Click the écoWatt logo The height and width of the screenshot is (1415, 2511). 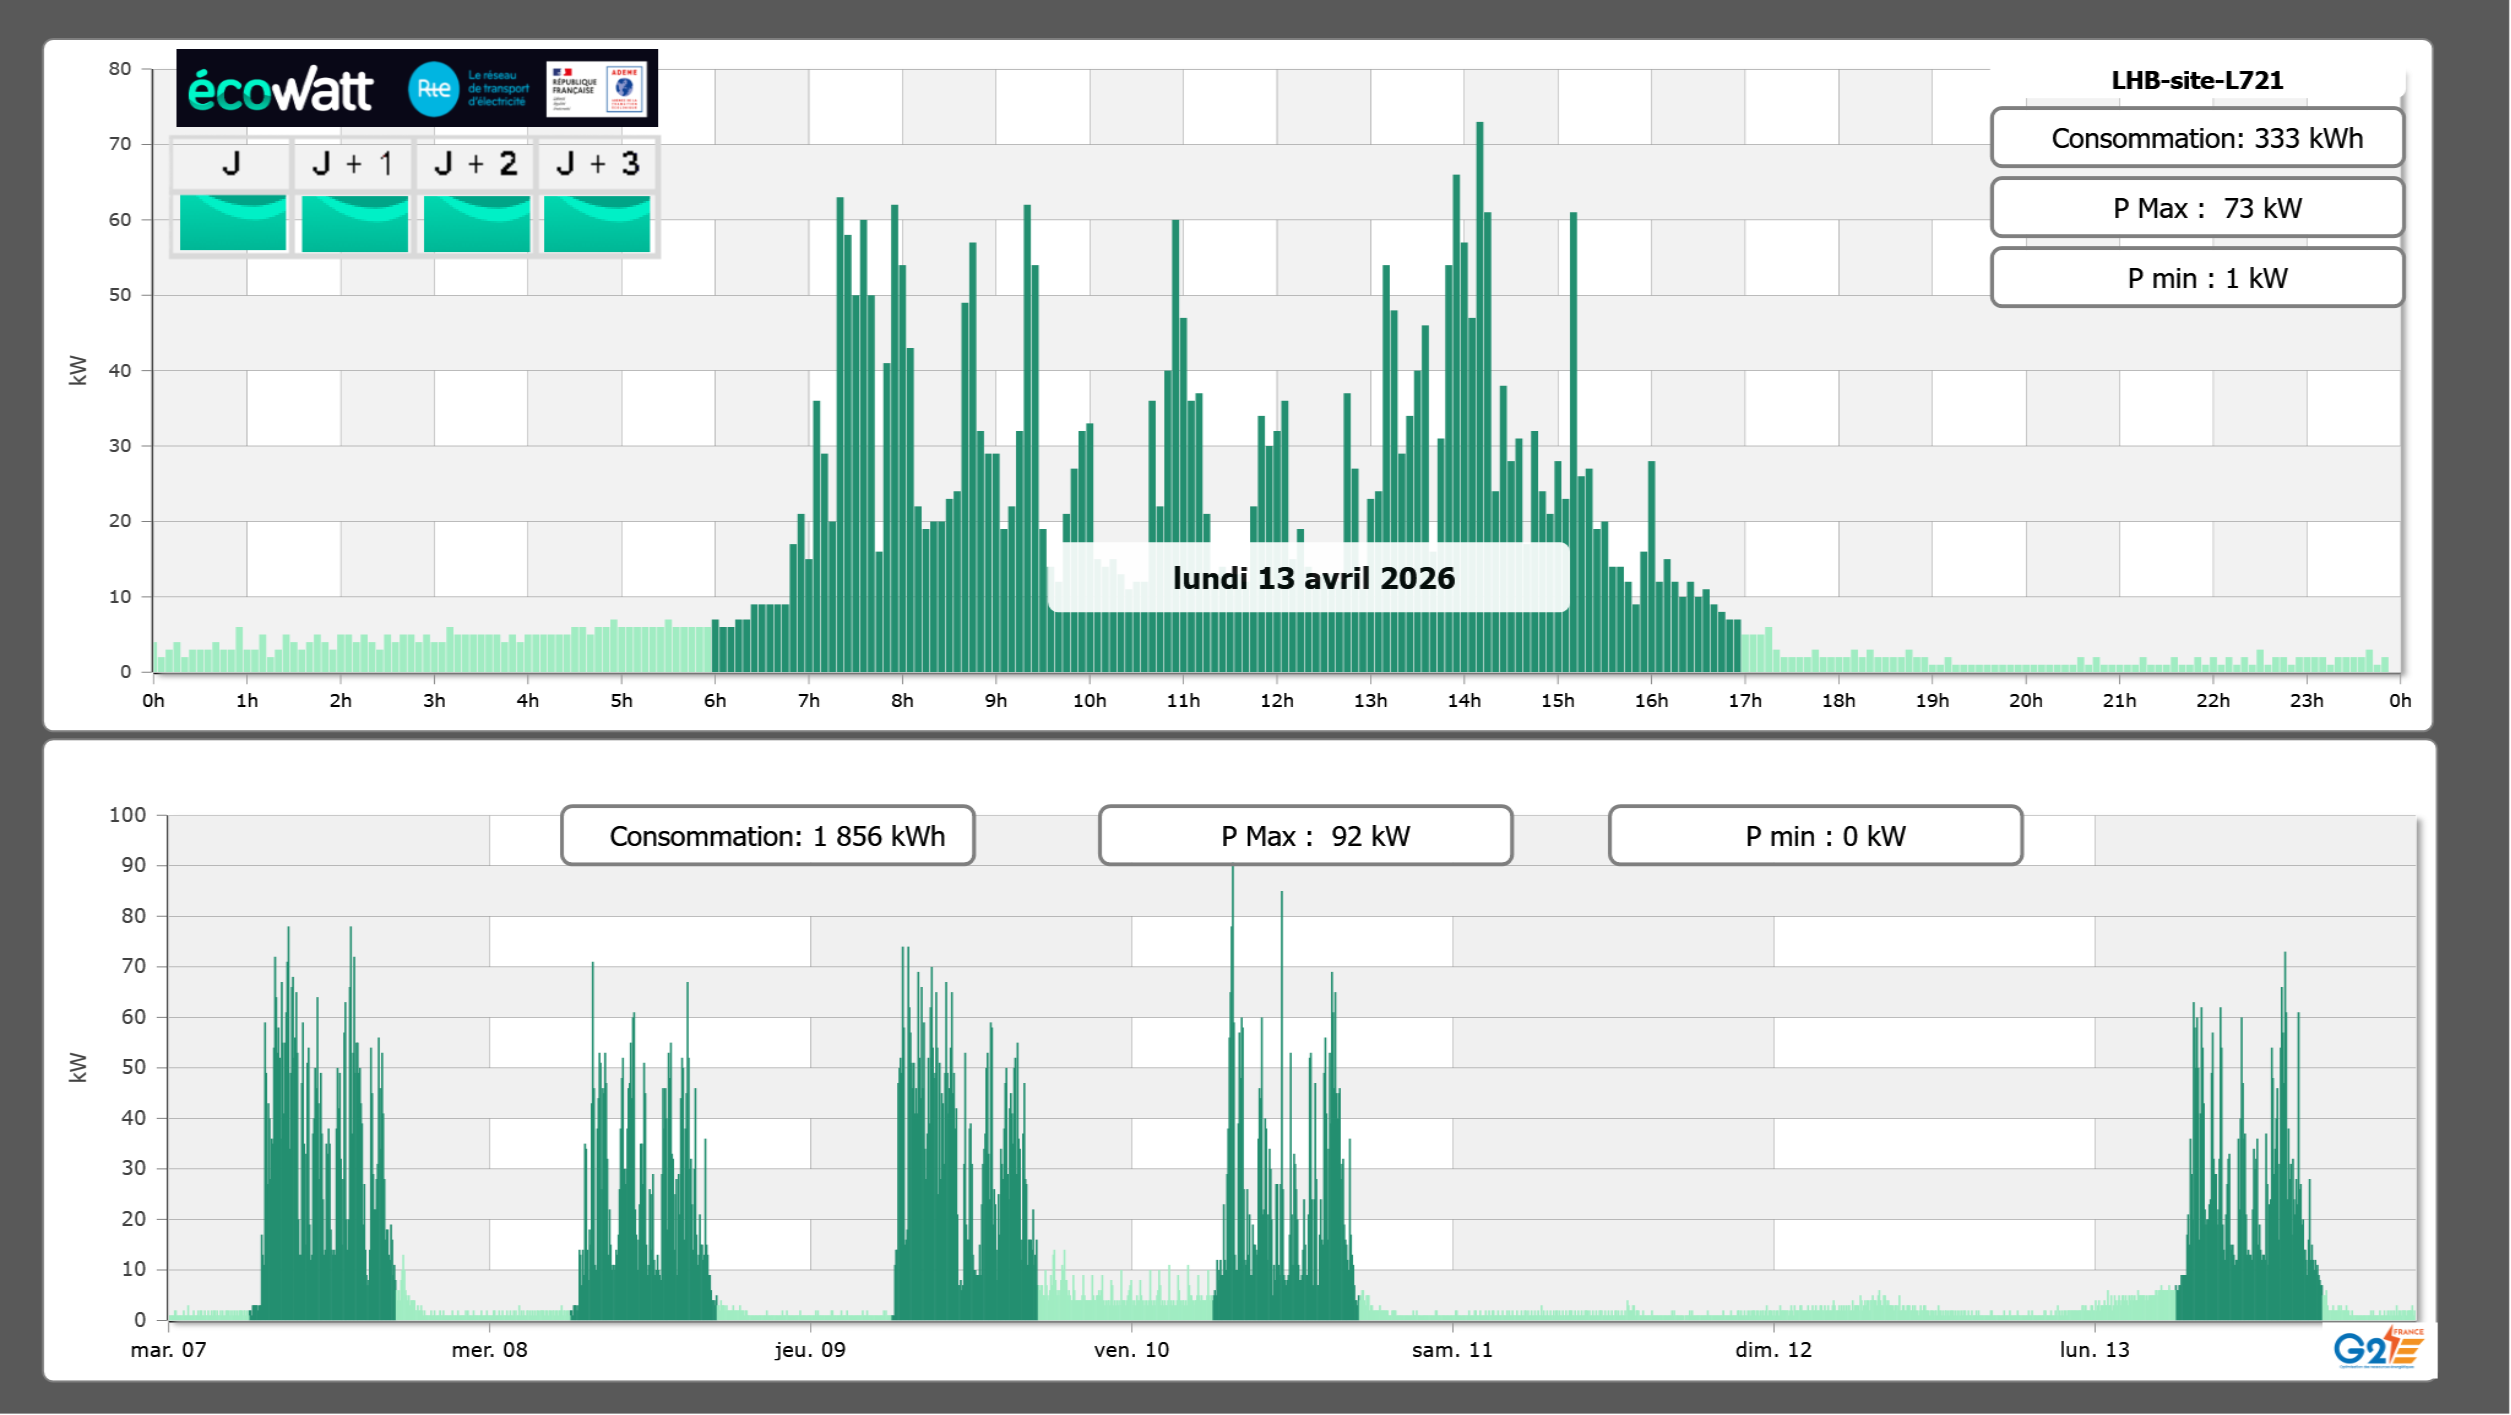(x=280, y=90)
